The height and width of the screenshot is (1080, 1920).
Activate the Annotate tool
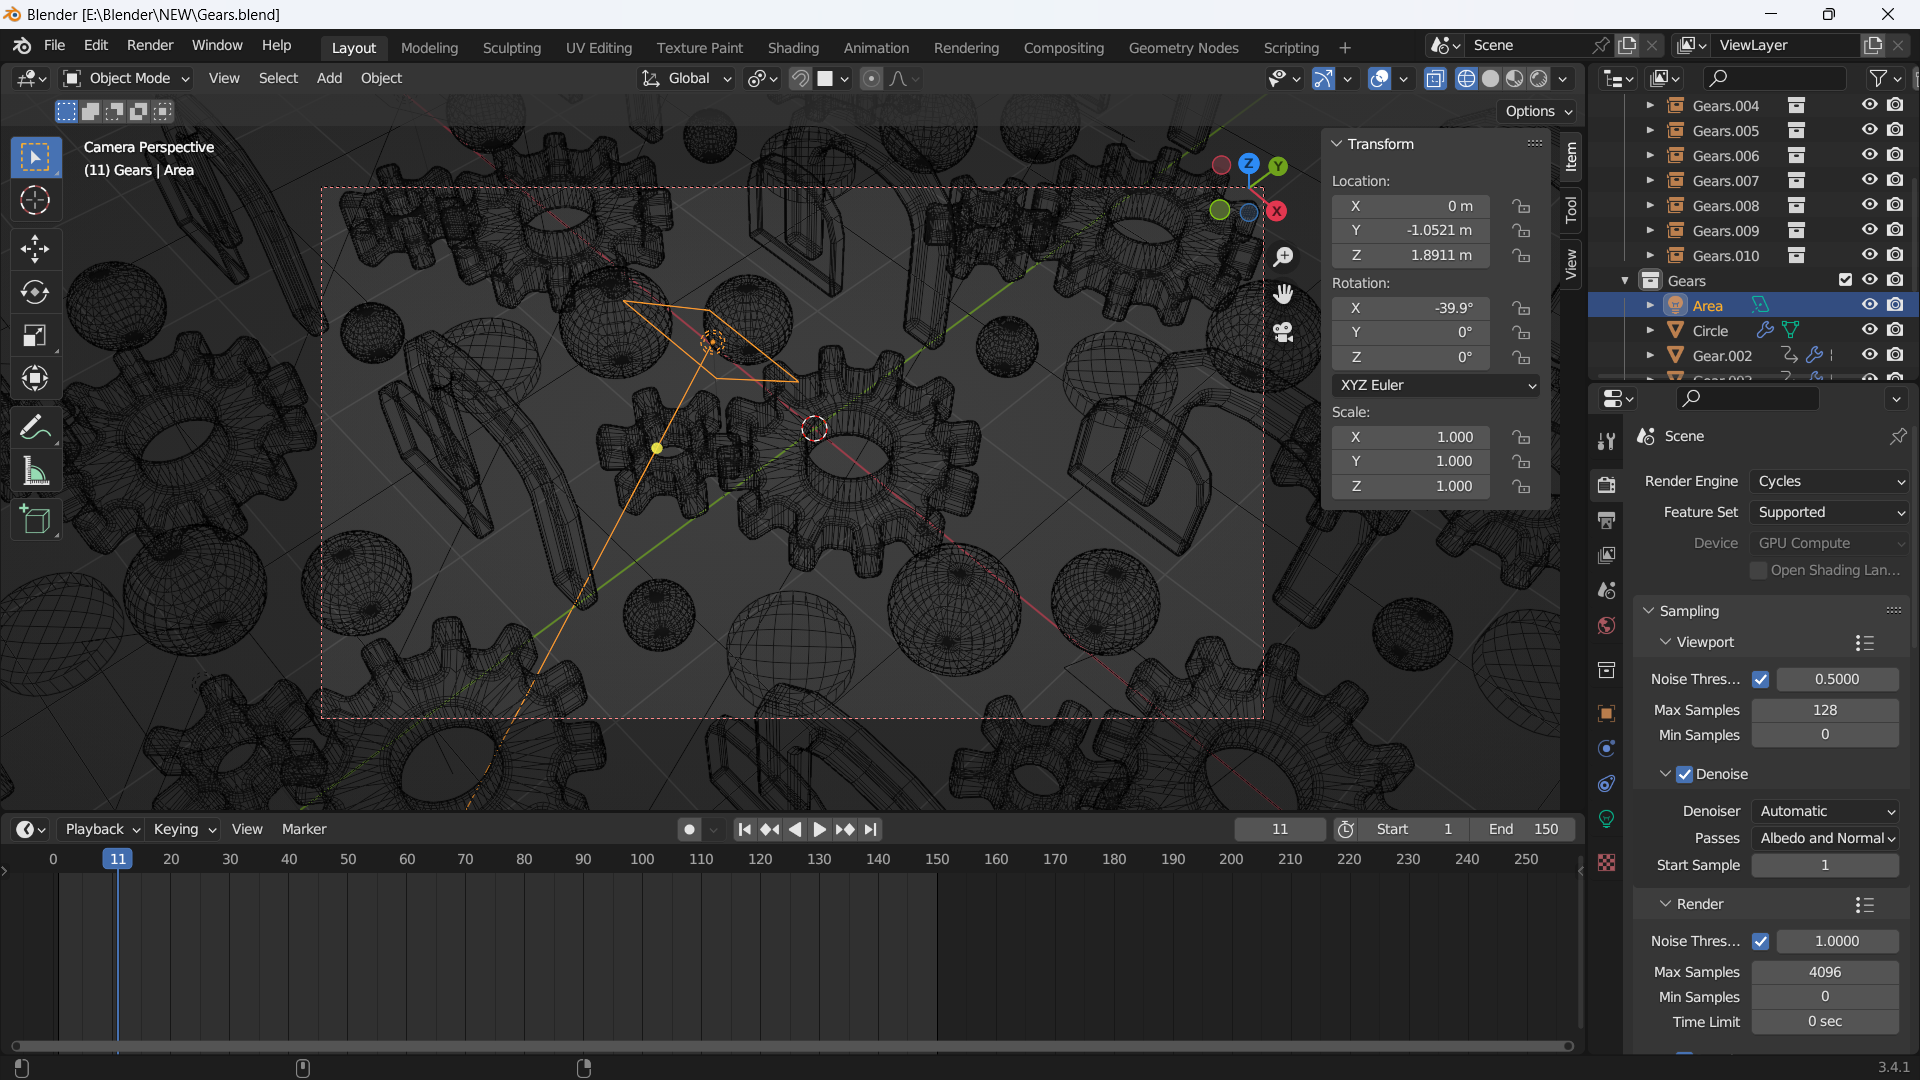(35, 428)
